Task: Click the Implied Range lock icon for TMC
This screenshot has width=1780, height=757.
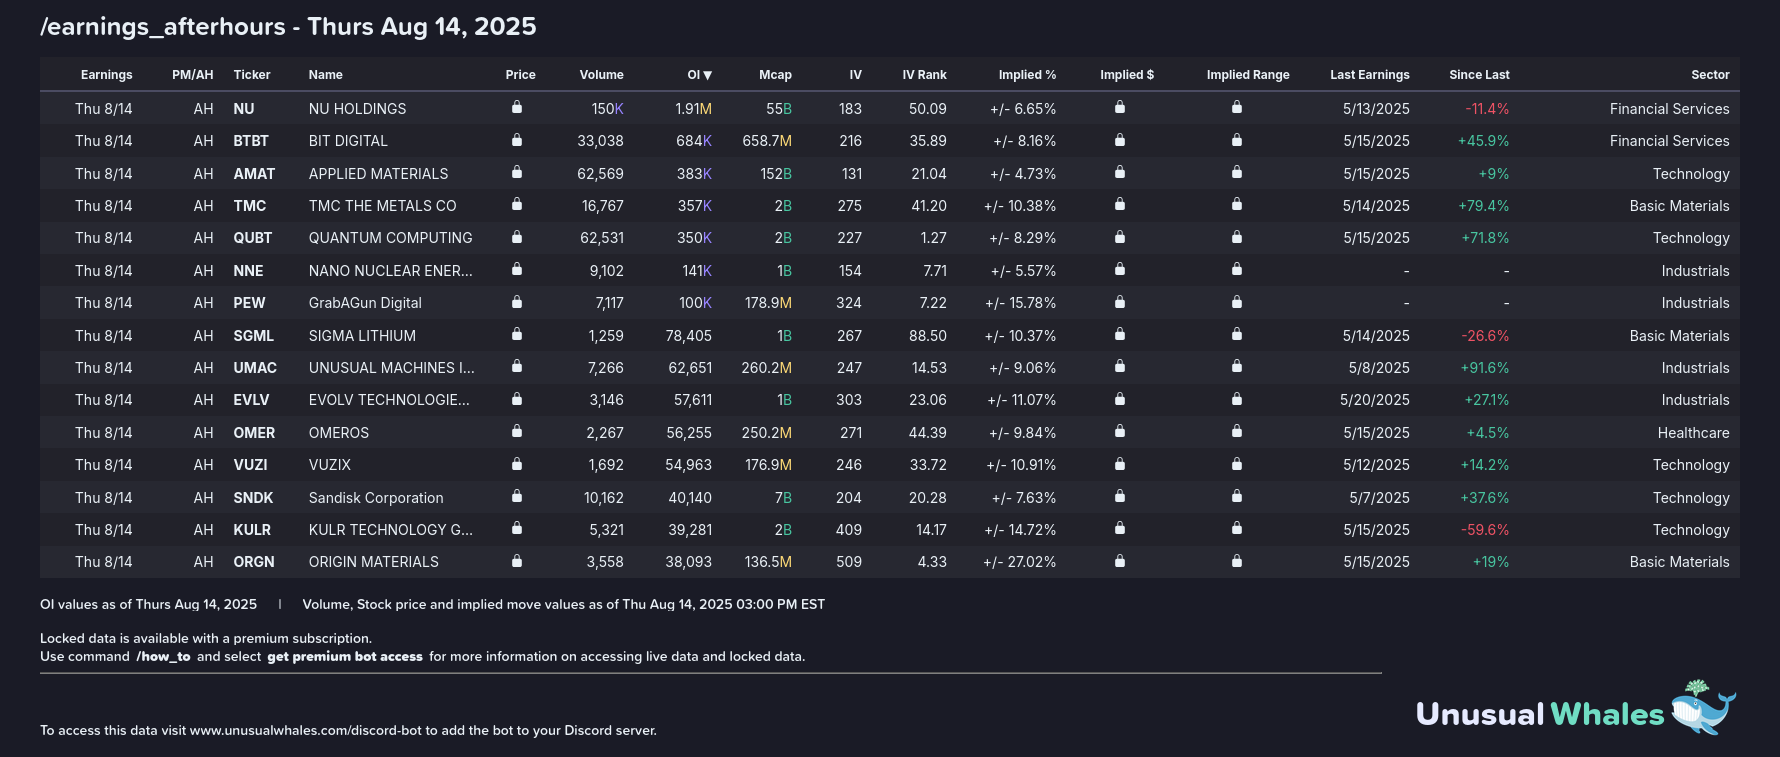Action: click(x=1237, y=204)
